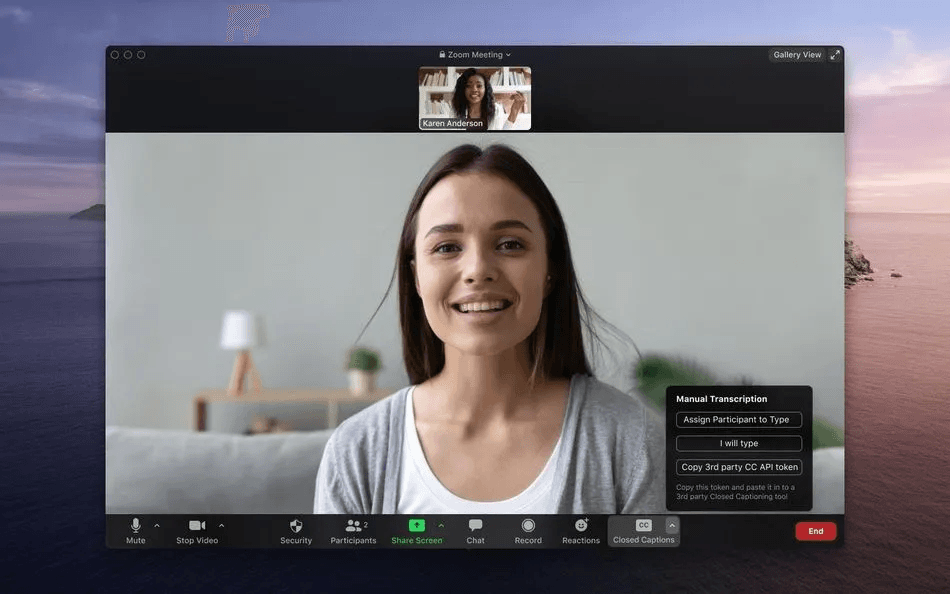Click the Closed Captions CC icon
Image resolution: width=950 pixels, height=594 pixels.
coord(643,526)
